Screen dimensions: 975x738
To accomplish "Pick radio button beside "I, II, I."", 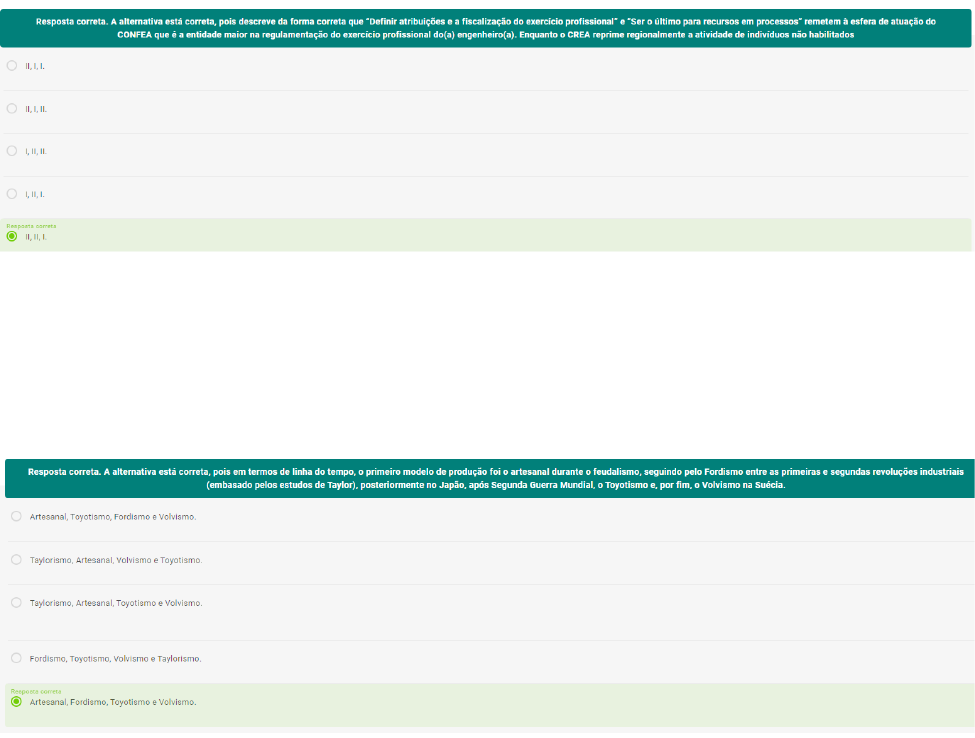I will [x=12, y=193].
